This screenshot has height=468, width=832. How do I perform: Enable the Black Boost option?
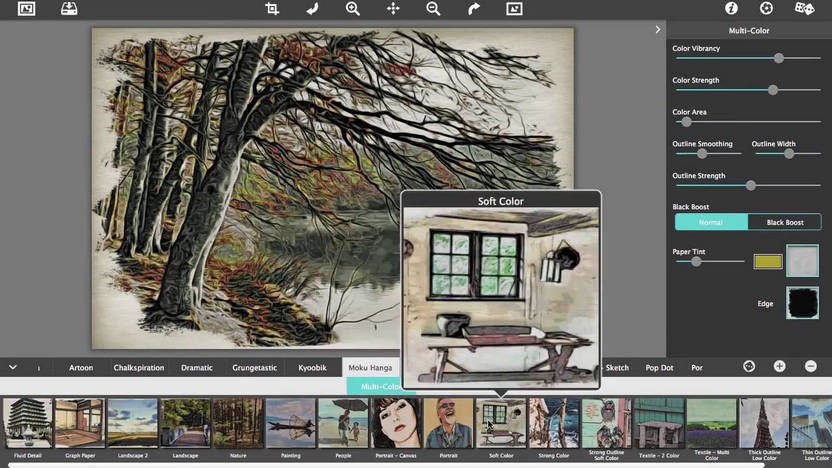coord(784,222)
